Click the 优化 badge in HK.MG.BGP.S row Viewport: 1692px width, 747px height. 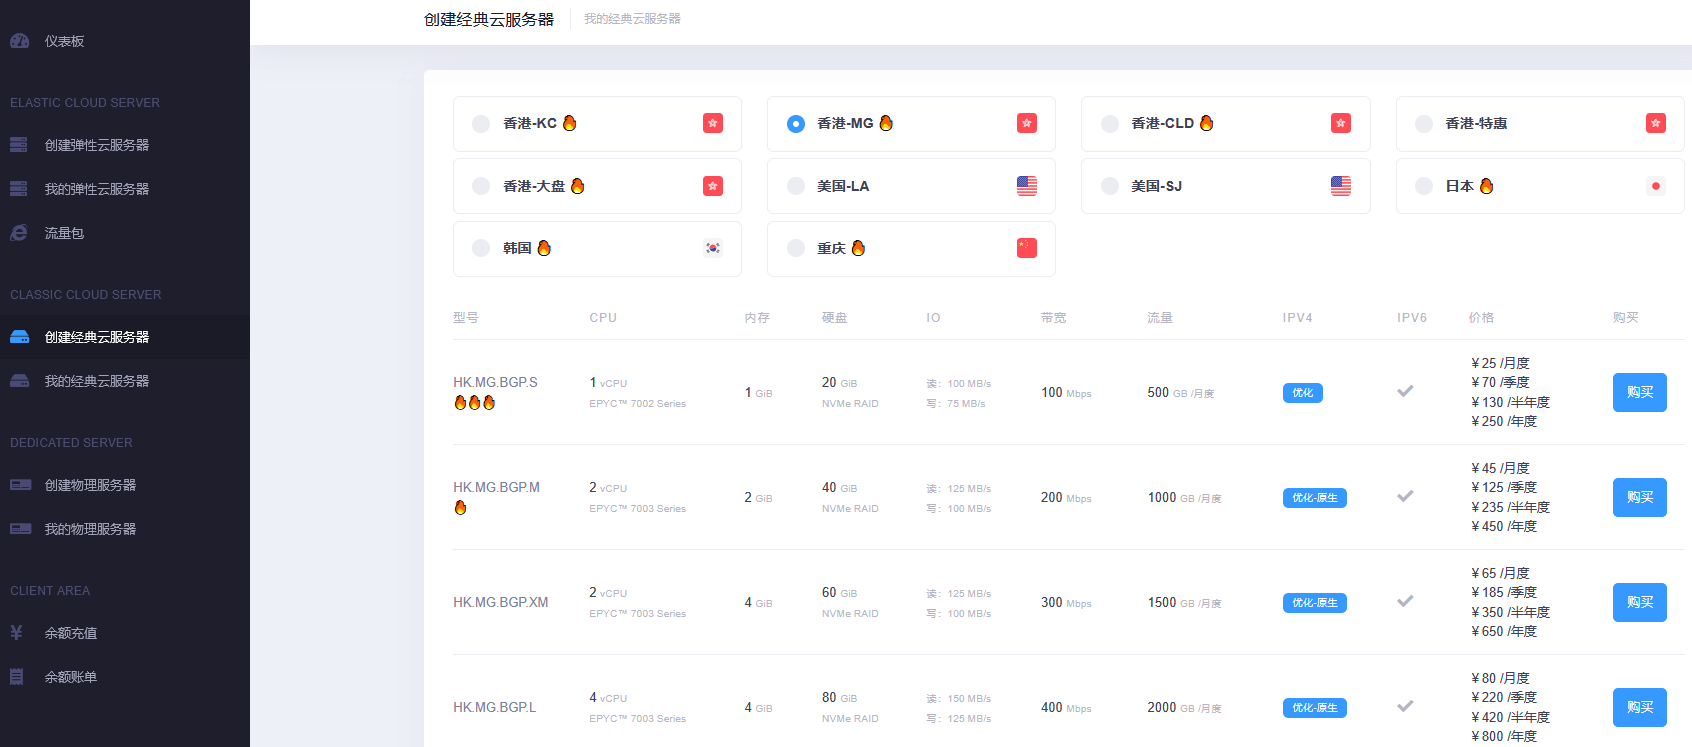[1302, 393]
